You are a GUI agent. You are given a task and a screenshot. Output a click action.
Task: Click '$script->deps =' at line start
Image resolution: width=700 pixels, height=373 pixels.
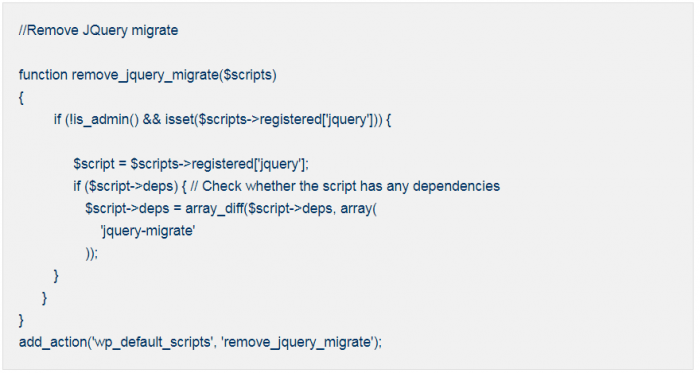[133, 208]
